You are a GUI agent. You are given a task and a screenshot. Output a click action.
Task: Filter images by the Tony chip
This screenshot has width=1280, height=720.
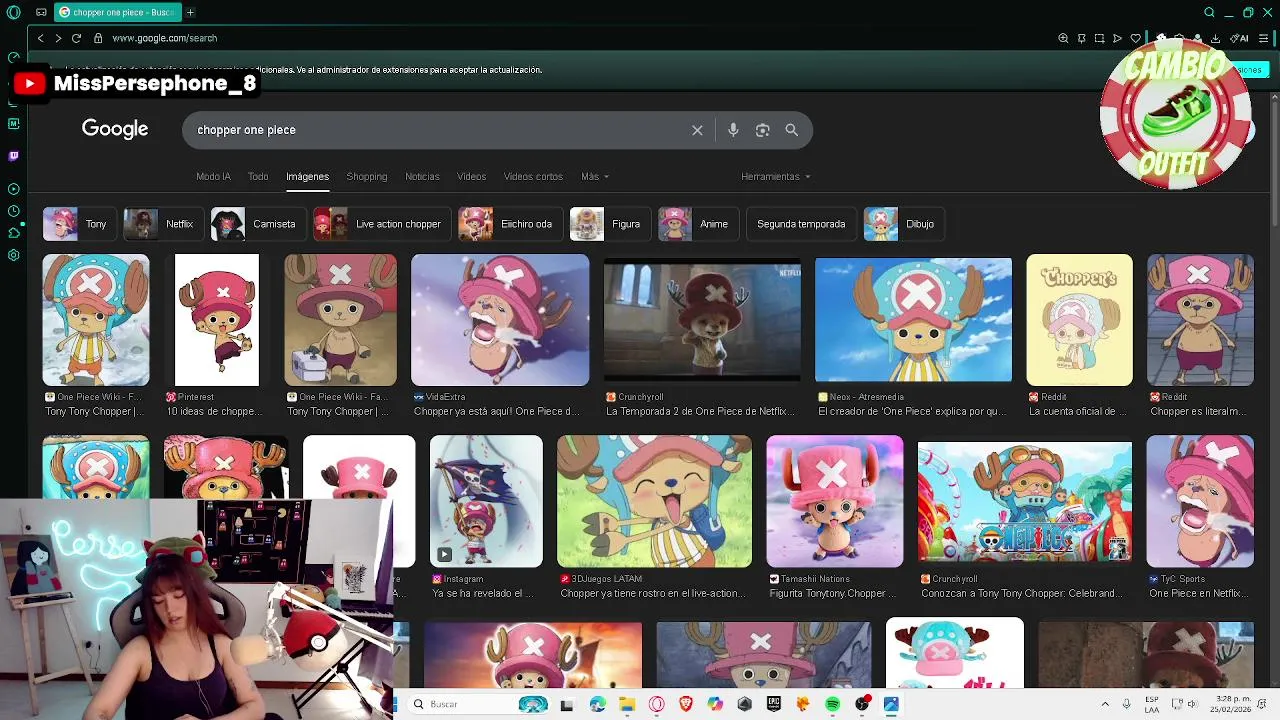click(79, 224)
